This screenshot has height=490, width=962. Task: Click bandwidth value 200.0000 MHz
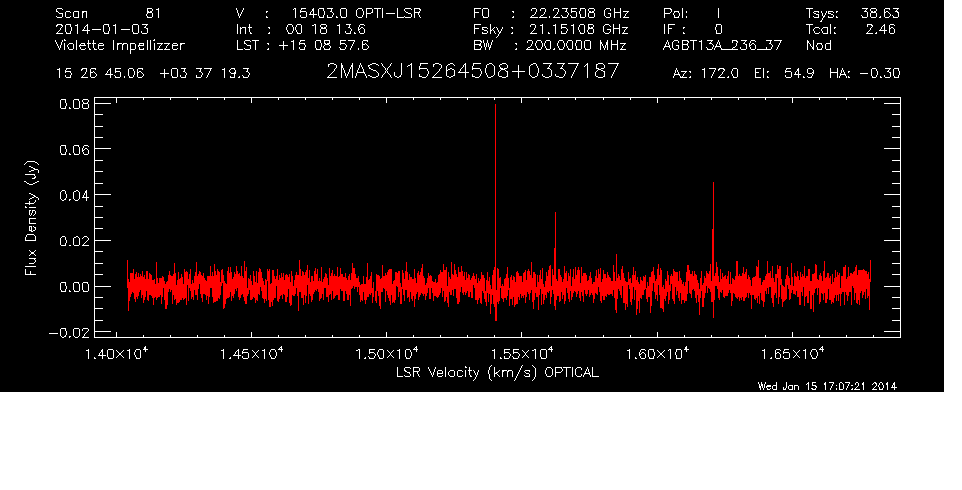(575, 45)
